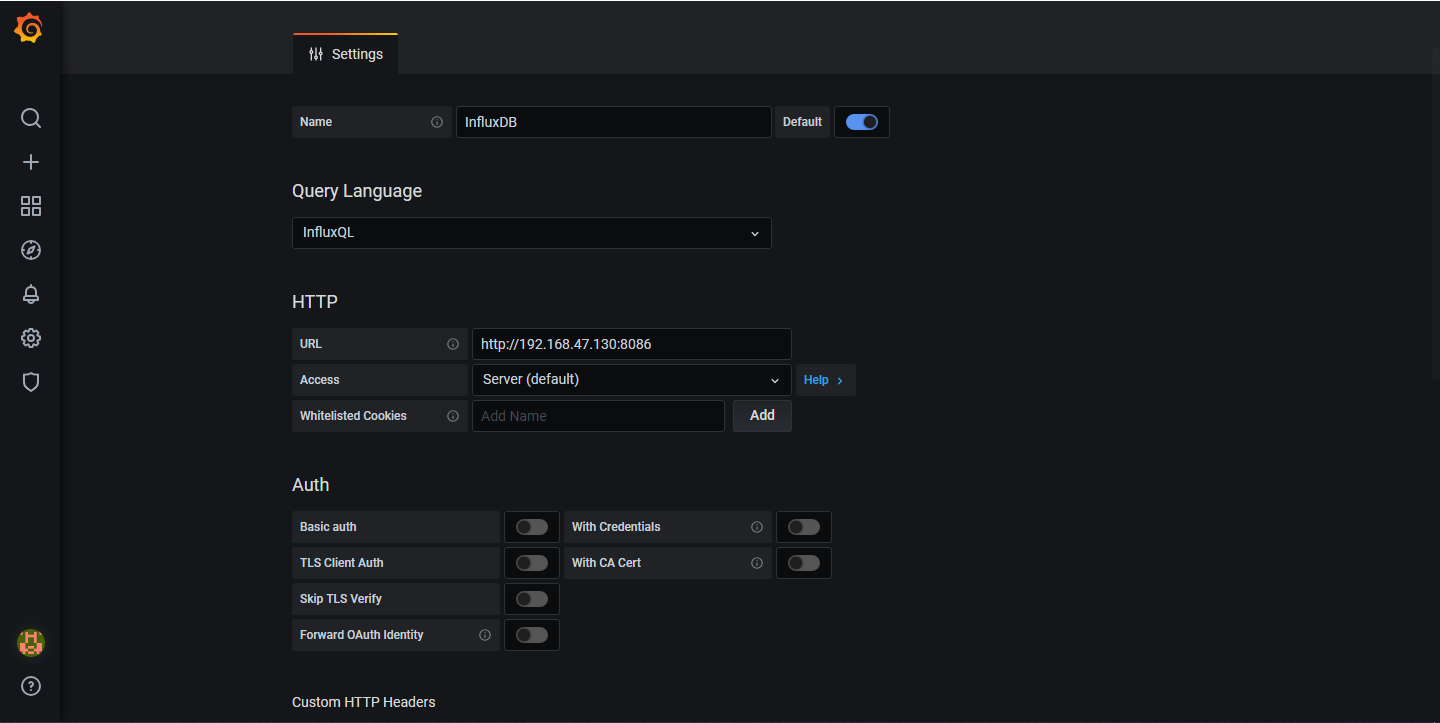Image resolution: width=1440 pixels, height=723 pixels.
Task: Open the Server Admin shield icon
Action: tap(30, 382)
